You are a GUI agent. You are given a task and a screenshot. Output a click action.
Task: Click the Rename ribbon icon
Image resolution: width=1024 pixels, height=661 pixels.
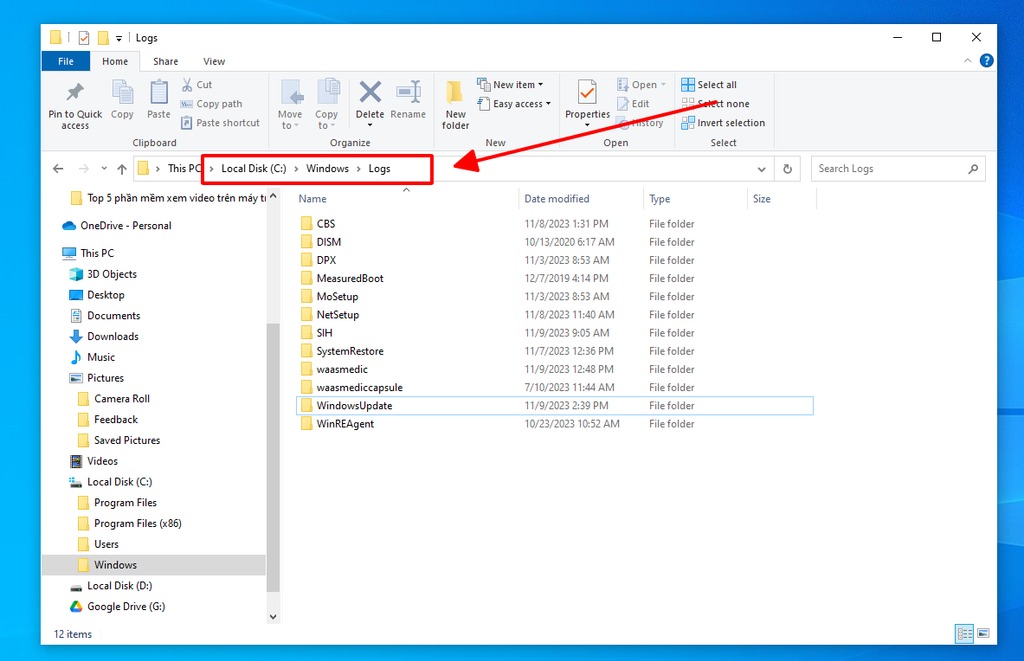408,92
